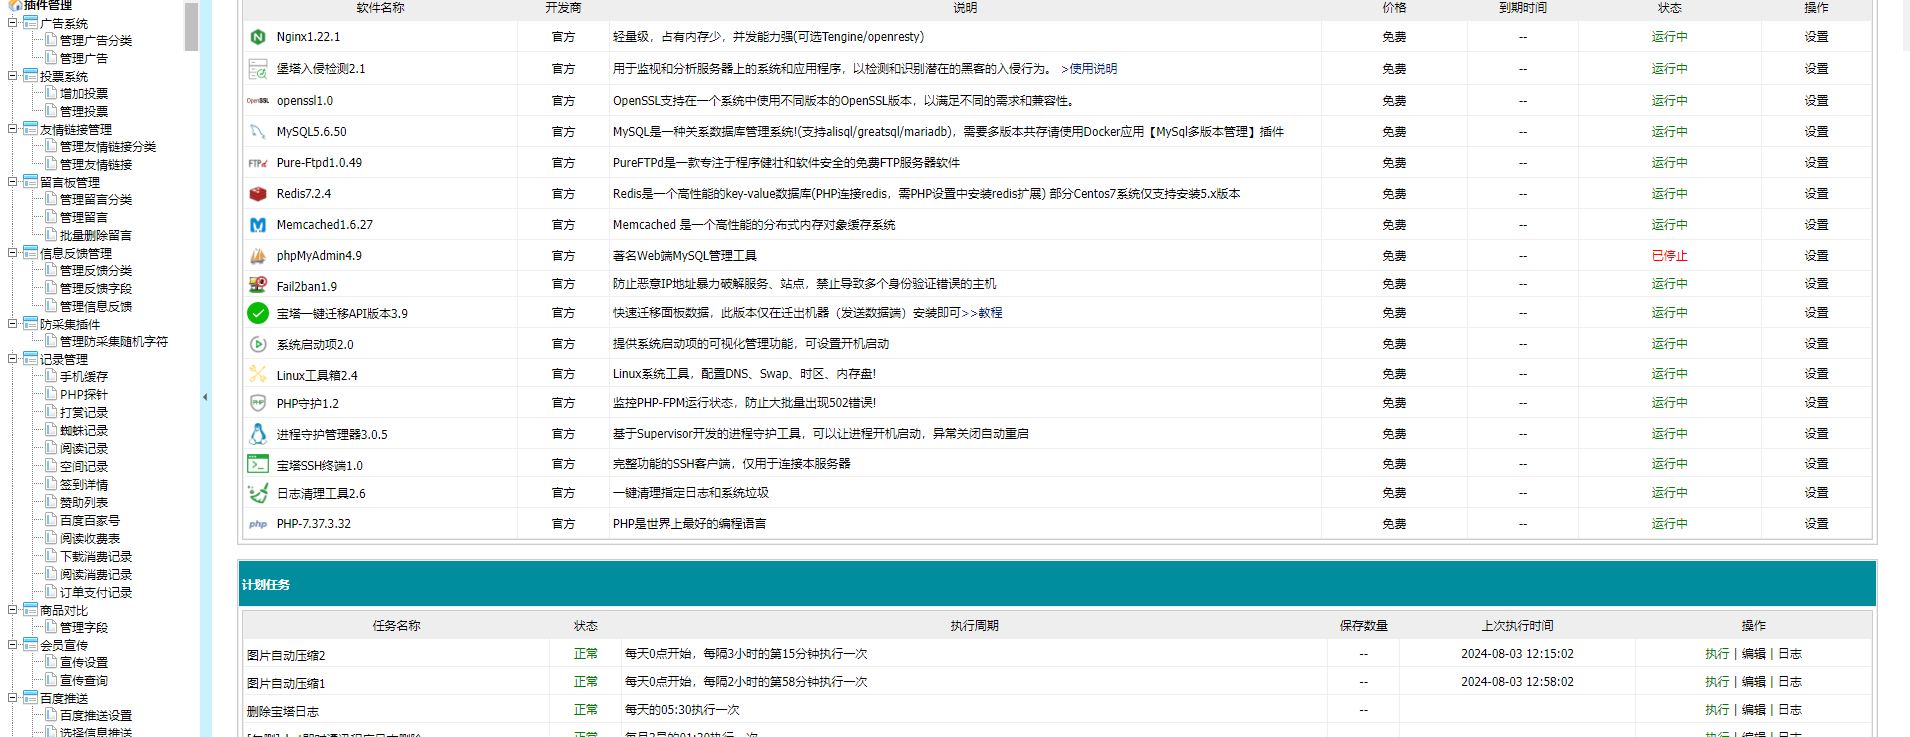Viewport: 1910px width, 737px height.
Task: Collapse the 会员宣传 tree node
Action: (x=13, y=644)
